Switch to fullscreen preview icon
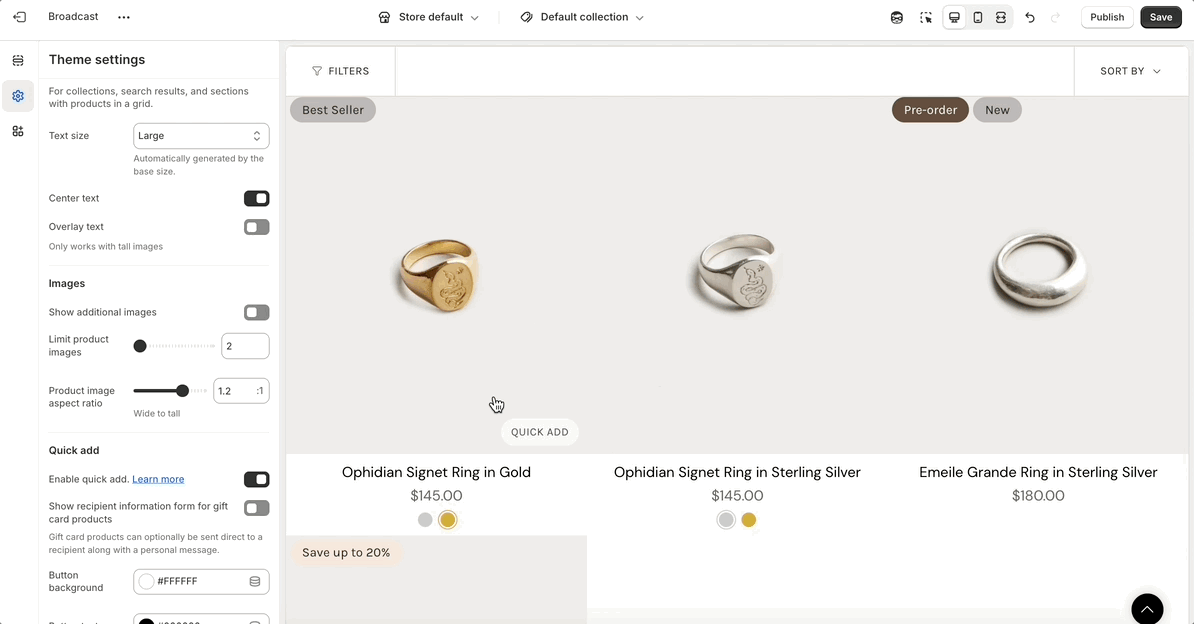 tap(1000, 17)
